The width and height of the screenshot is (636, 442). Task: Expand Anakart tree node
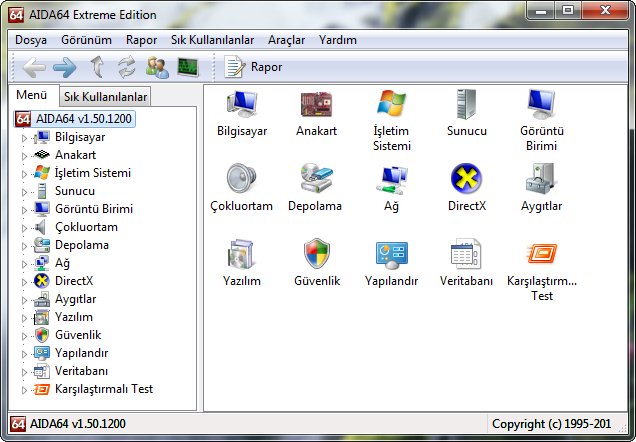[24, 156]
